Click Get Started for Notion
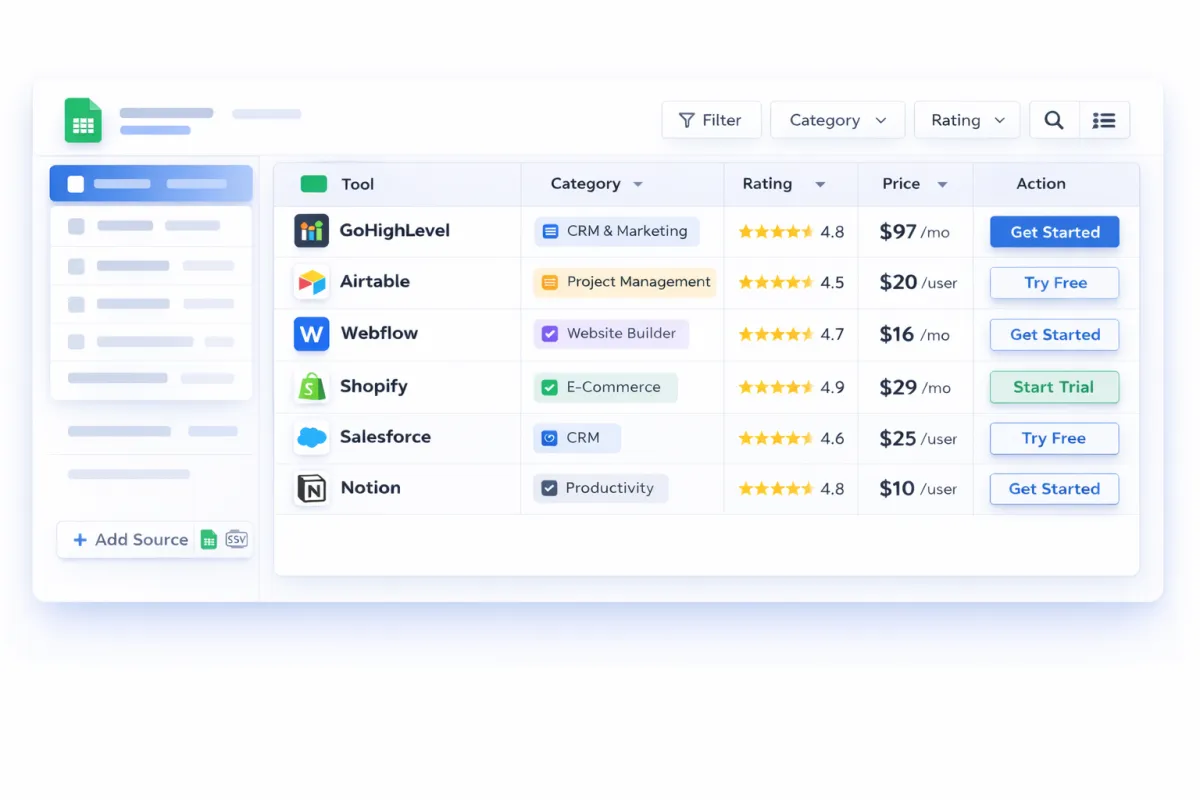Viewport: 1200px width, 800px height. (1054, 489)
